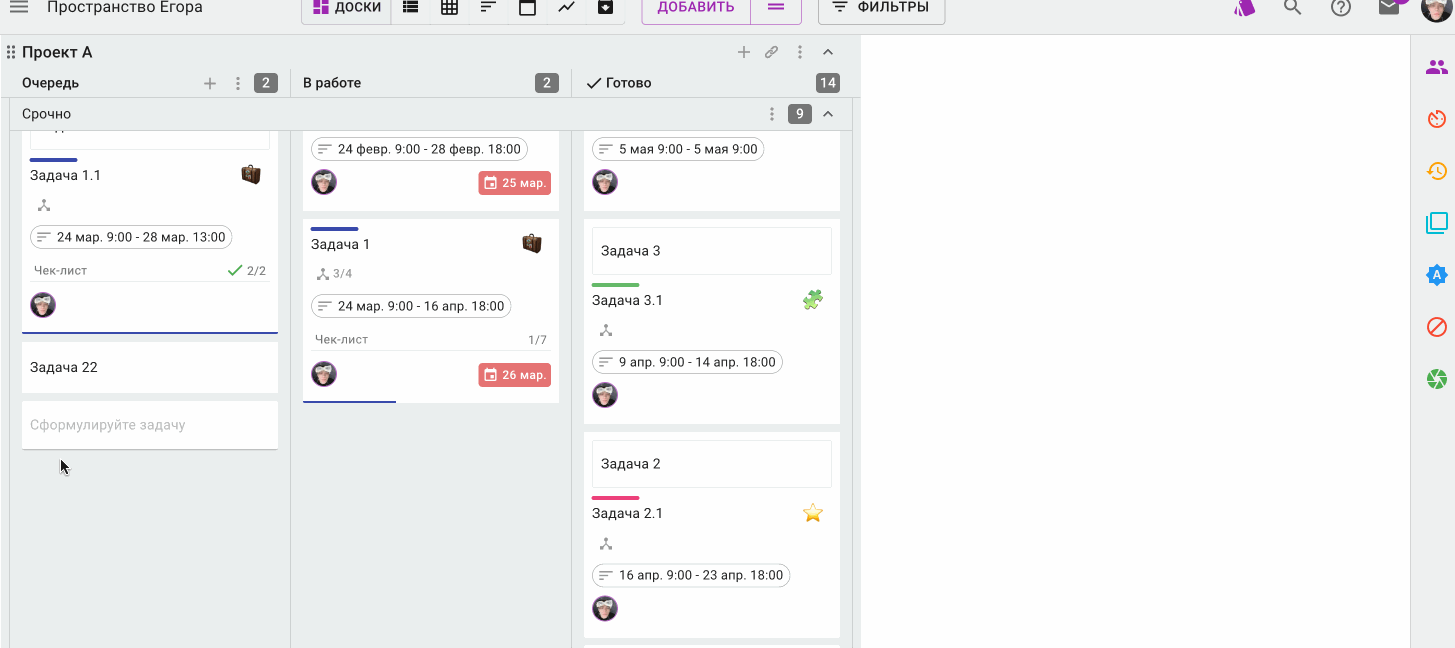The width and height of the screenshot is (1455, 648).
Task: Open the user profile avatar in header
Action: [1436, 7]
